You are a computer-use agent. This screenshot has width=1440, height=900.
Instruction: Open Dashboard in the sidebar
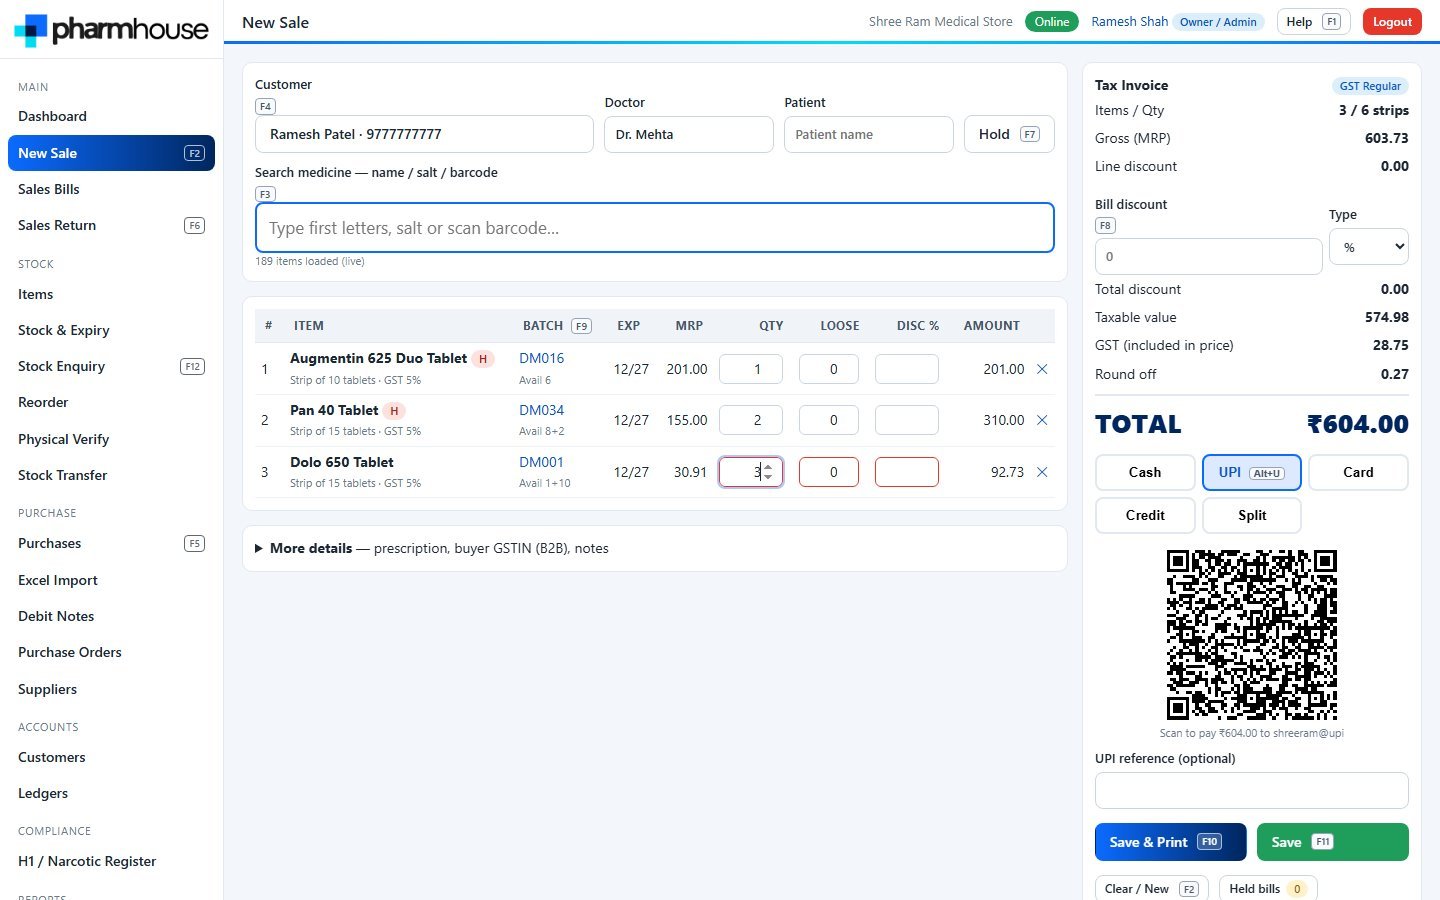click(x=111, y=116)
